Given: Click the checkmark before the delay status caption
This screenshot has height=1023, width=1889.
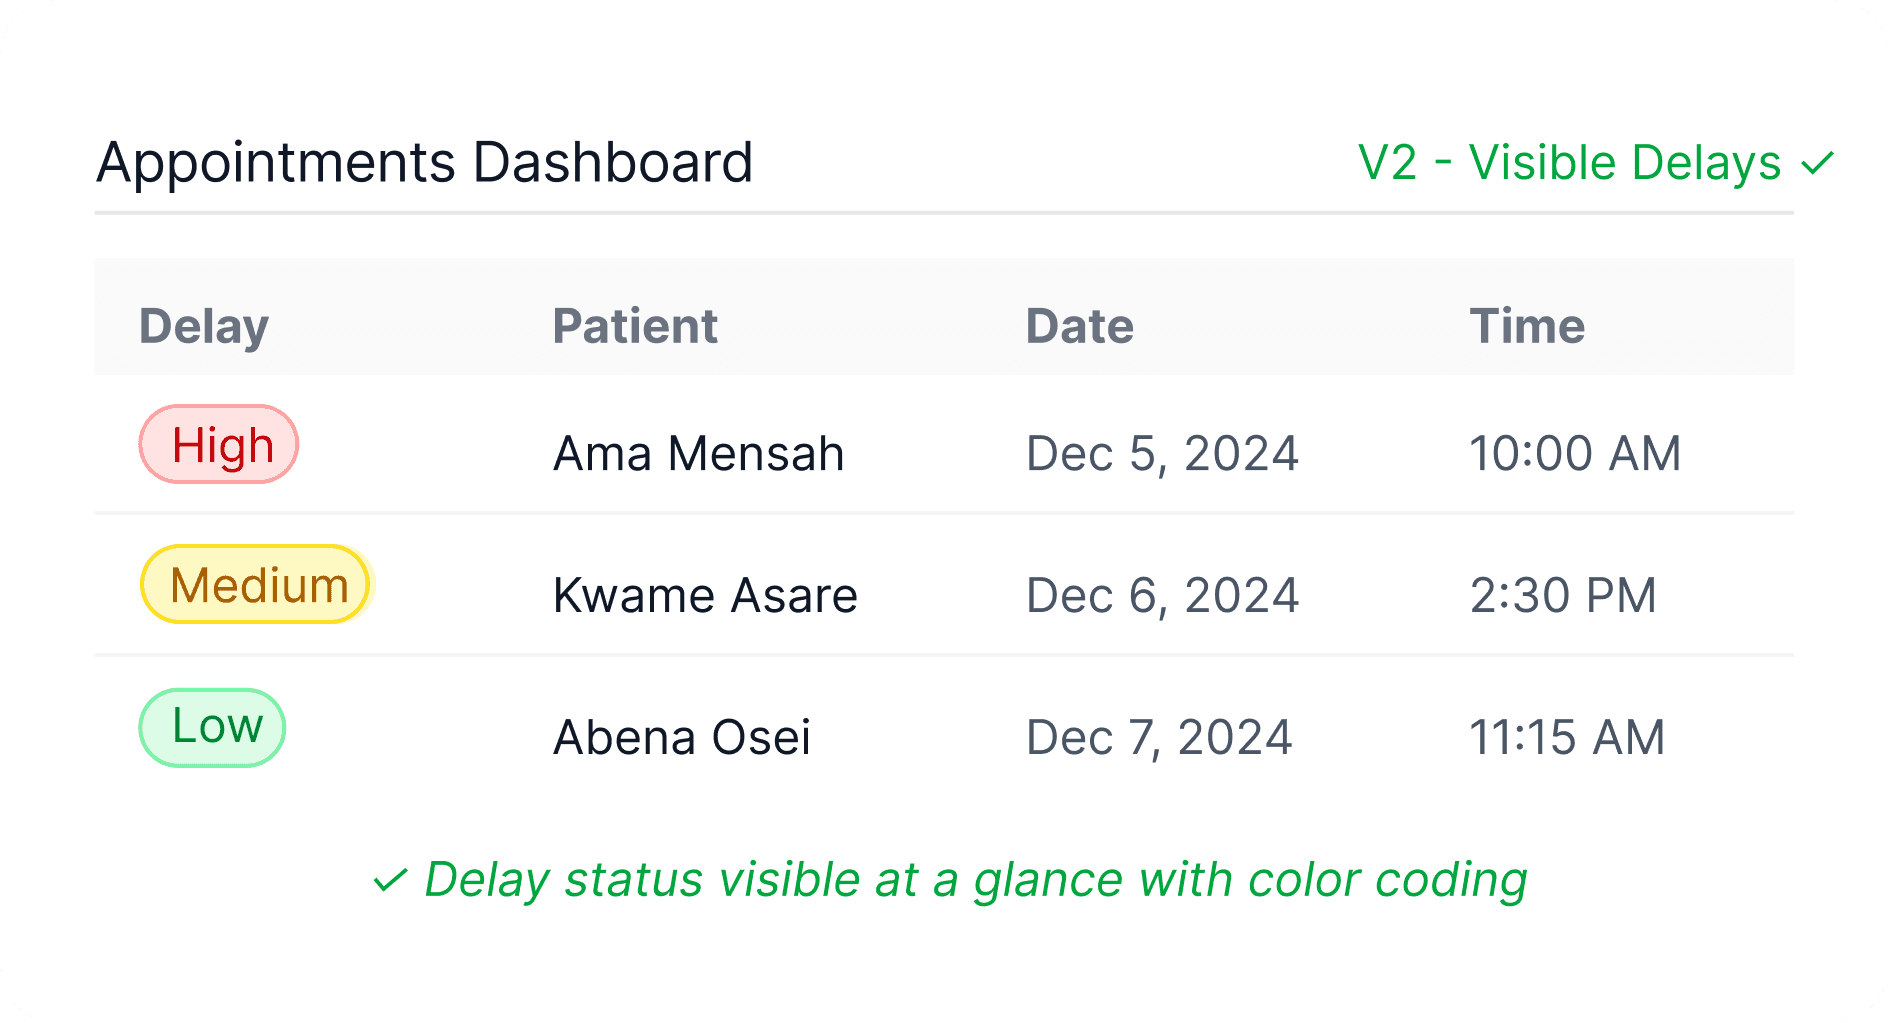Looking at the screenshot, I should click(390, 881).
